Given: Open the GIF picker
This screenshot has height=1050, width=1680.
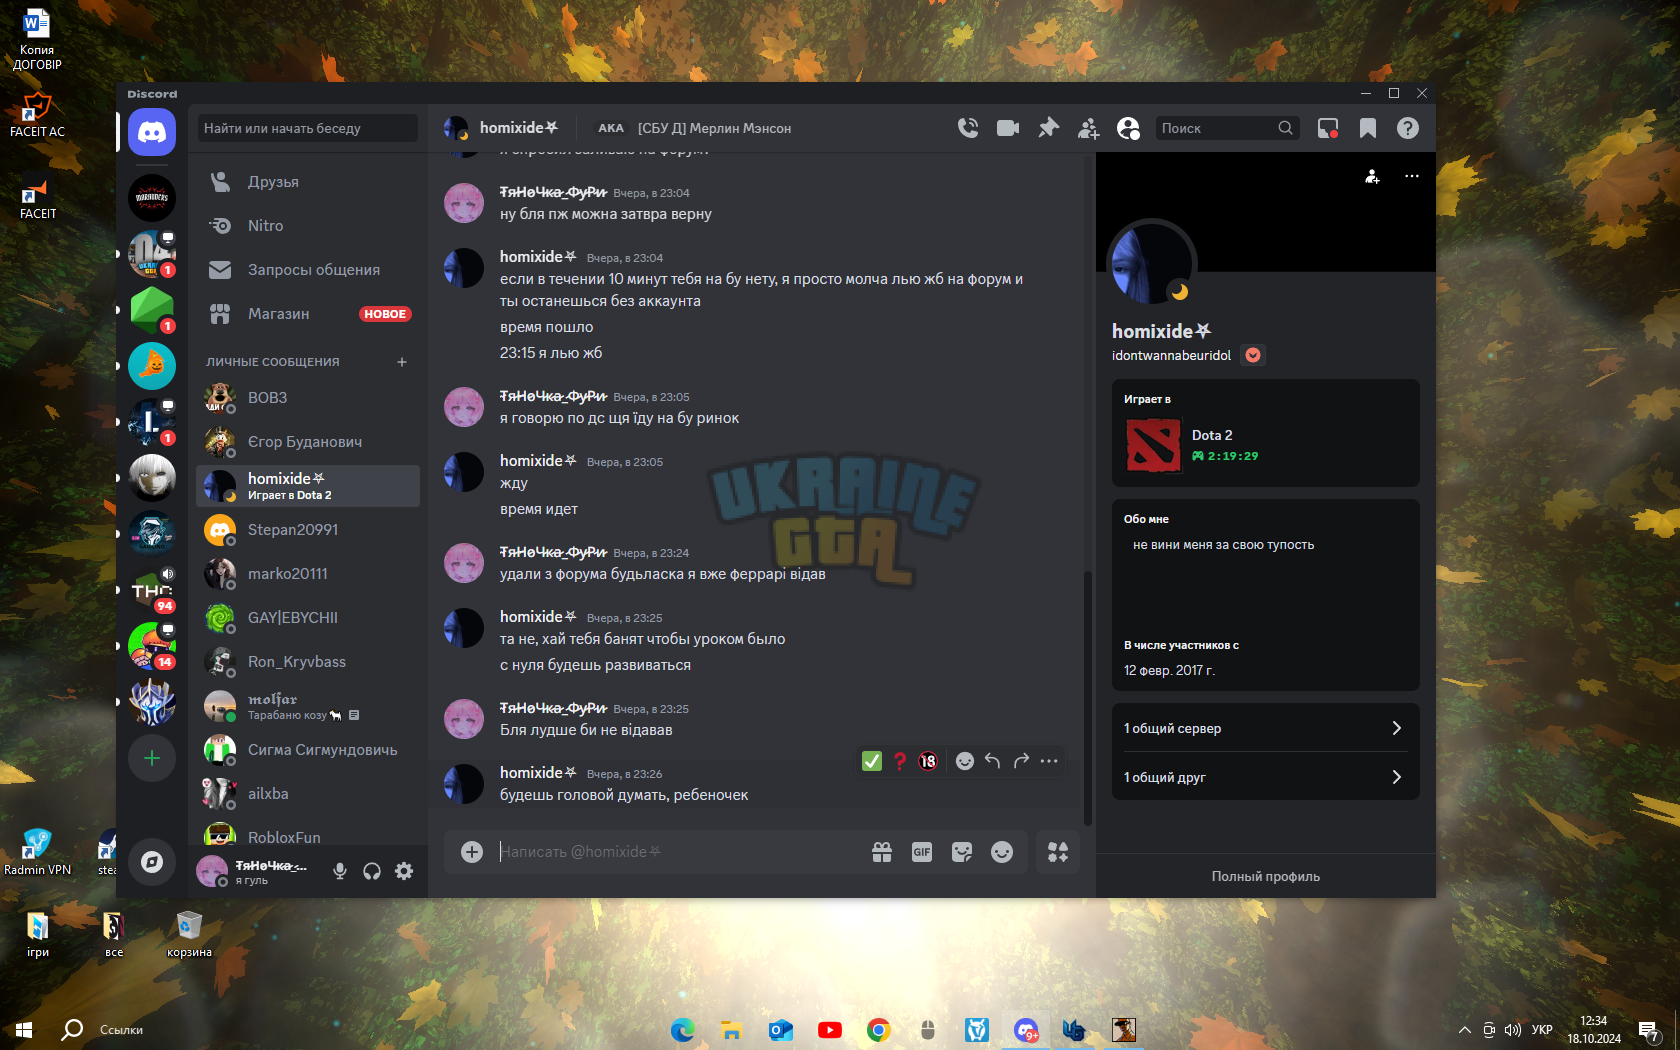Looking at the screenshot, I should pos(922,852).
